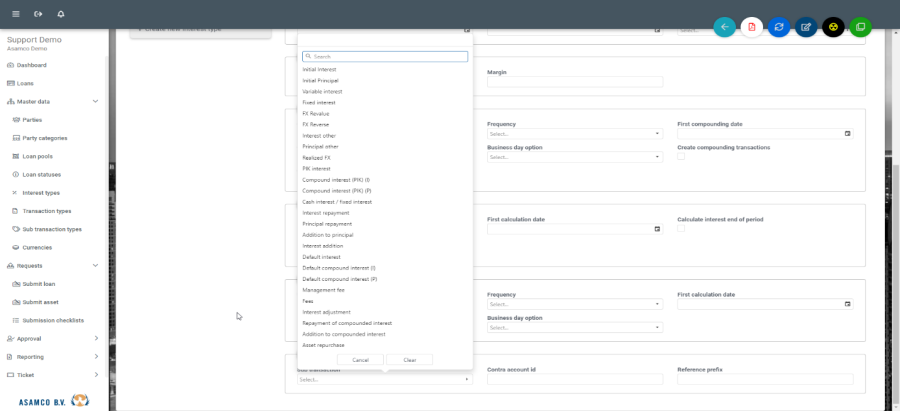Click the blue refresh icon
Image resolution: width=900 pixels, height=411 pixels.
pyautogui.click(x=779, y=27)
